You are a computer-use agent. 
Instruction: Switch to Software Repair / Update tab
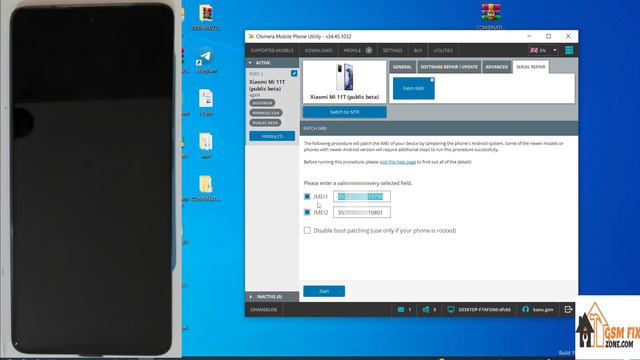(x=449, y=67)
